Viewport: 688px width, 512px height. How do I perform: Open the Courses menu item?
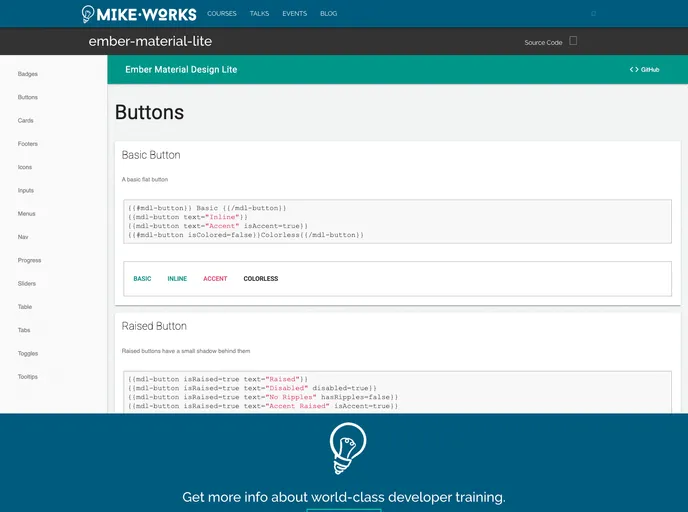[222, 14]
